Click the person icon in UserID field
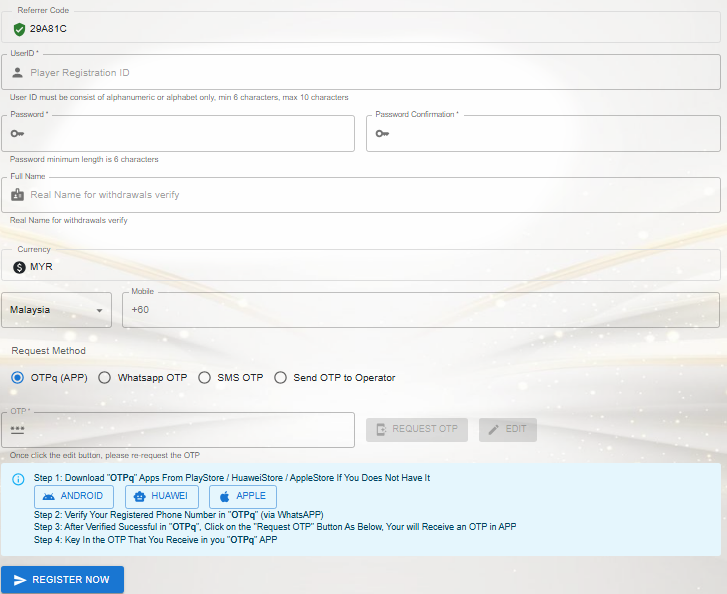727x594 pixels. (x=17, y=72)
